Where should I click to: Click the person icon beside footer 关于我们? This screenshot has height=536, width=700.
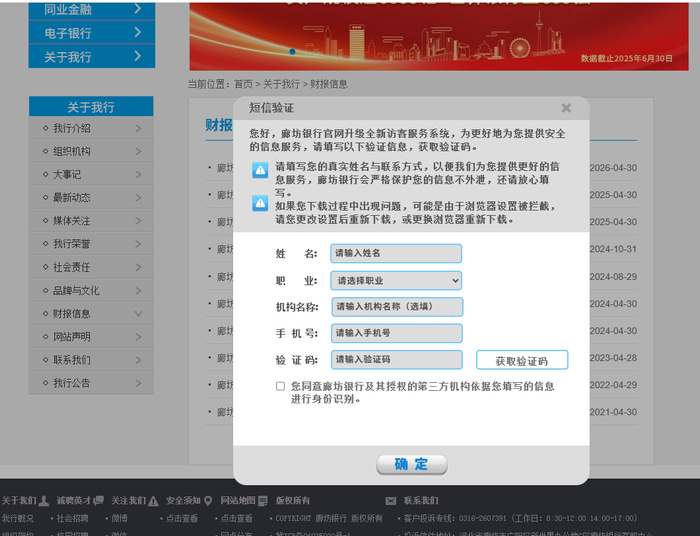43,501
